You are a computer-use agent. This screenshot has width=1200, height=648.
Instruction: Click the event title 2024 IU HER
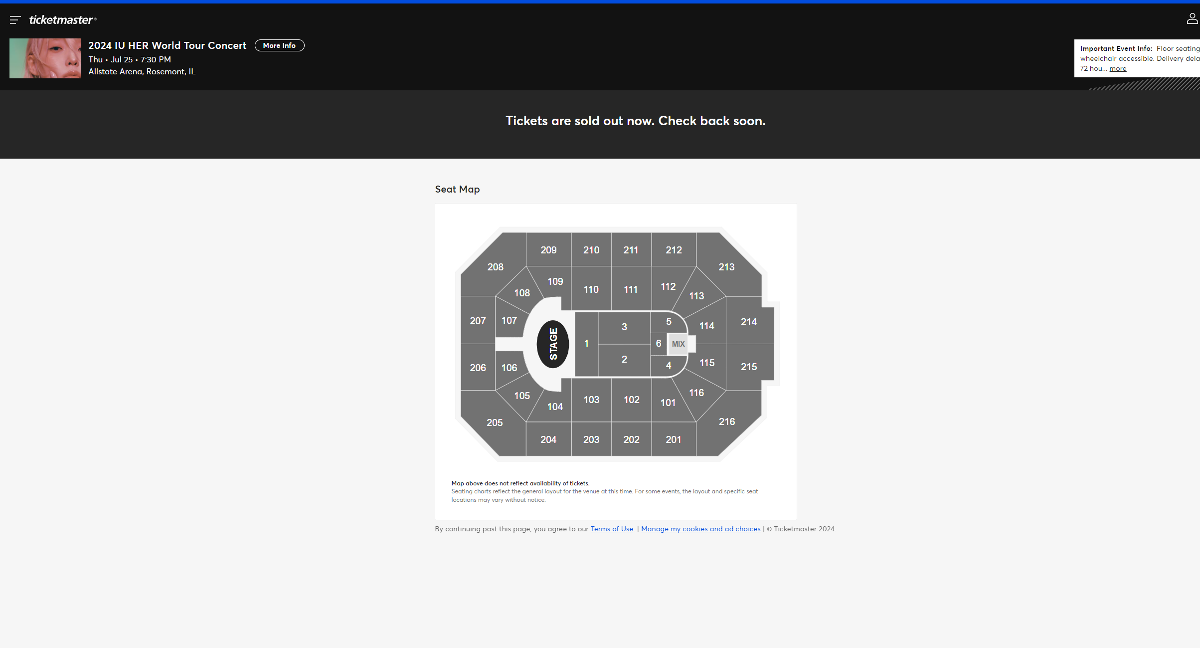click(167, 45)
